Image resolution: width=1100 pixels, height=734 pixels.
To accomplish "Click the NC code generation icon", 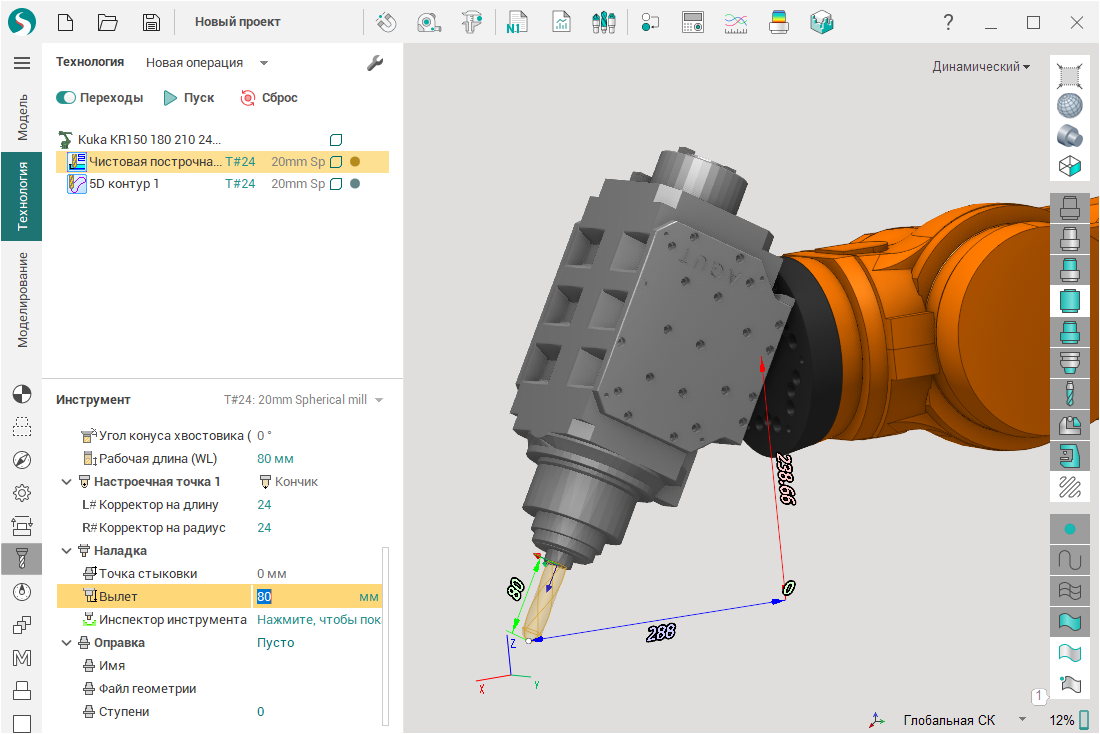I will click(517, 22).
